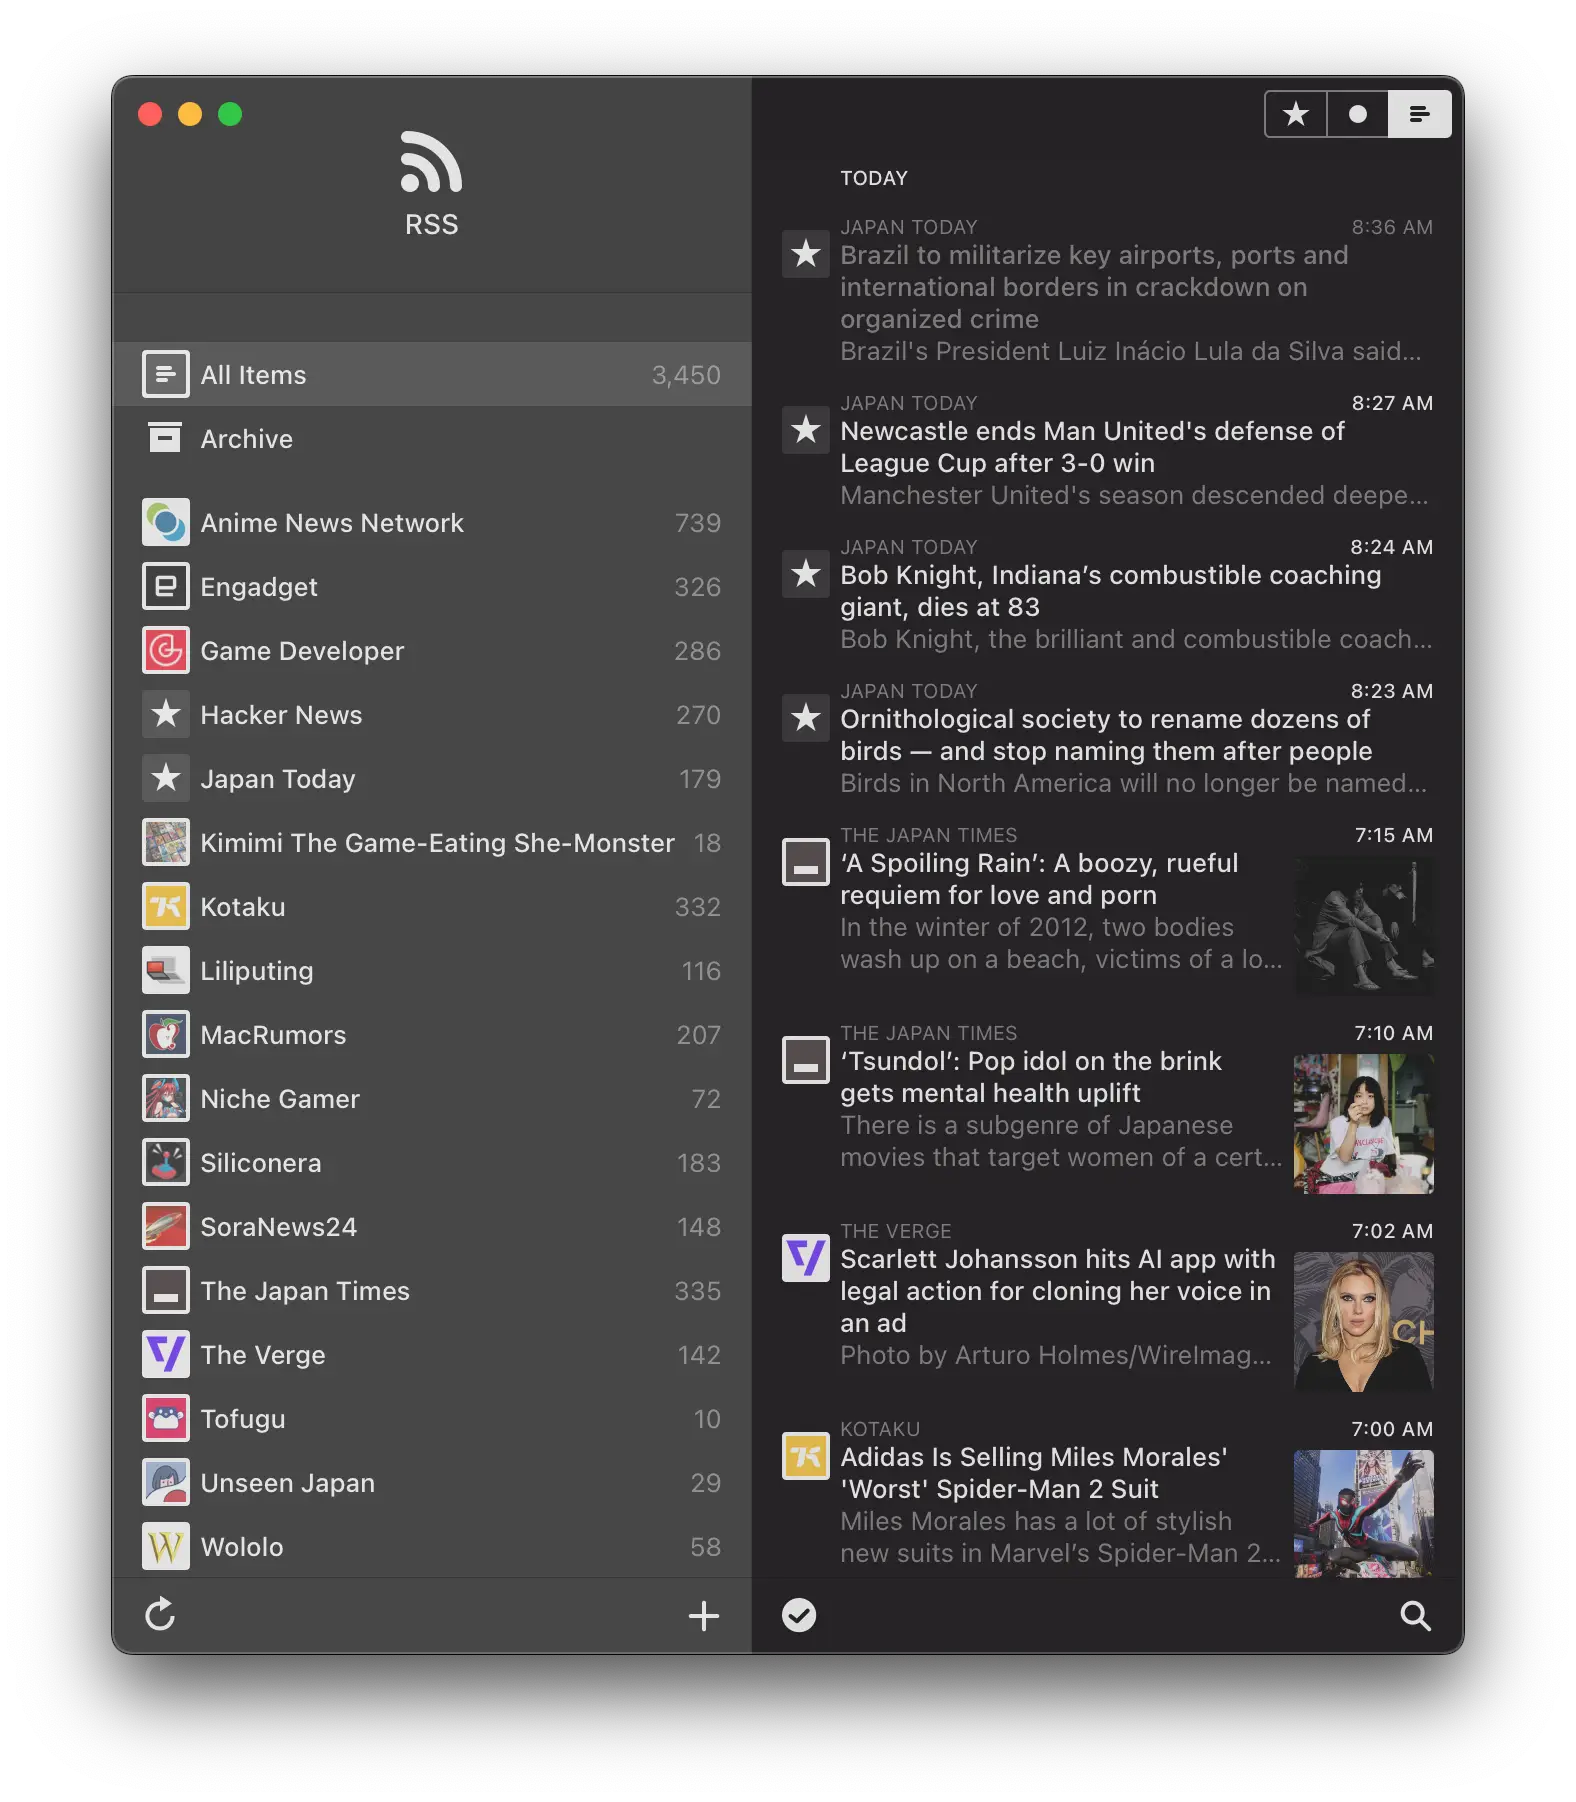Open search with the magnifier icon

tap(1415, 1615)
